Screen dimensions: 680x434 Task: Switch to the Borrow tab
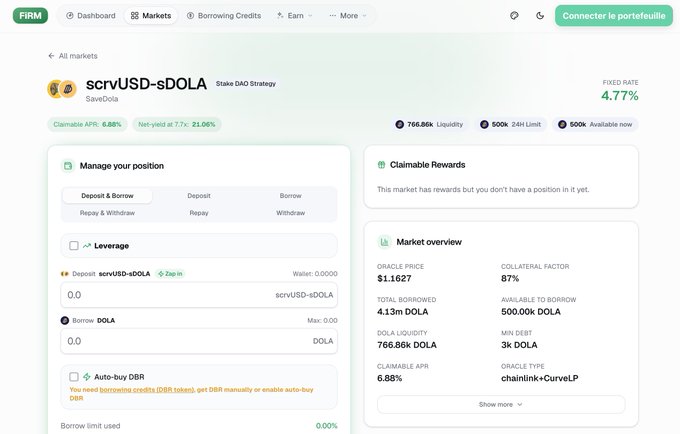pos(290,196)
